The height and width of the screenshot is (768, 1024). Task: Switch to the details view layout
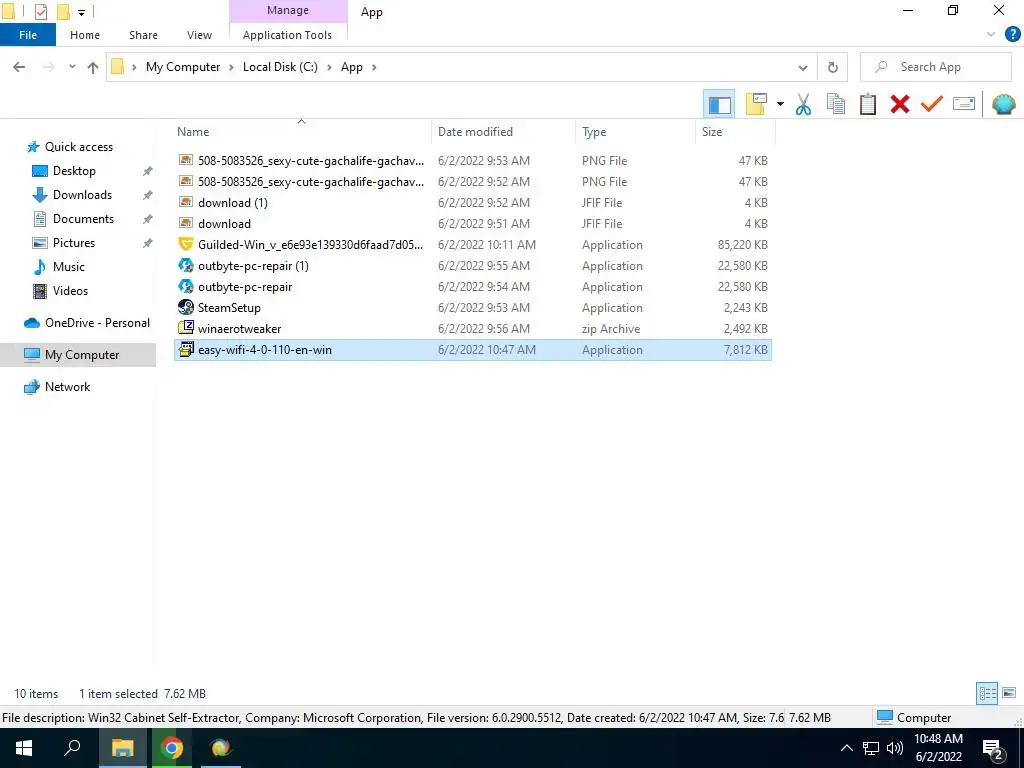(987, 693)
